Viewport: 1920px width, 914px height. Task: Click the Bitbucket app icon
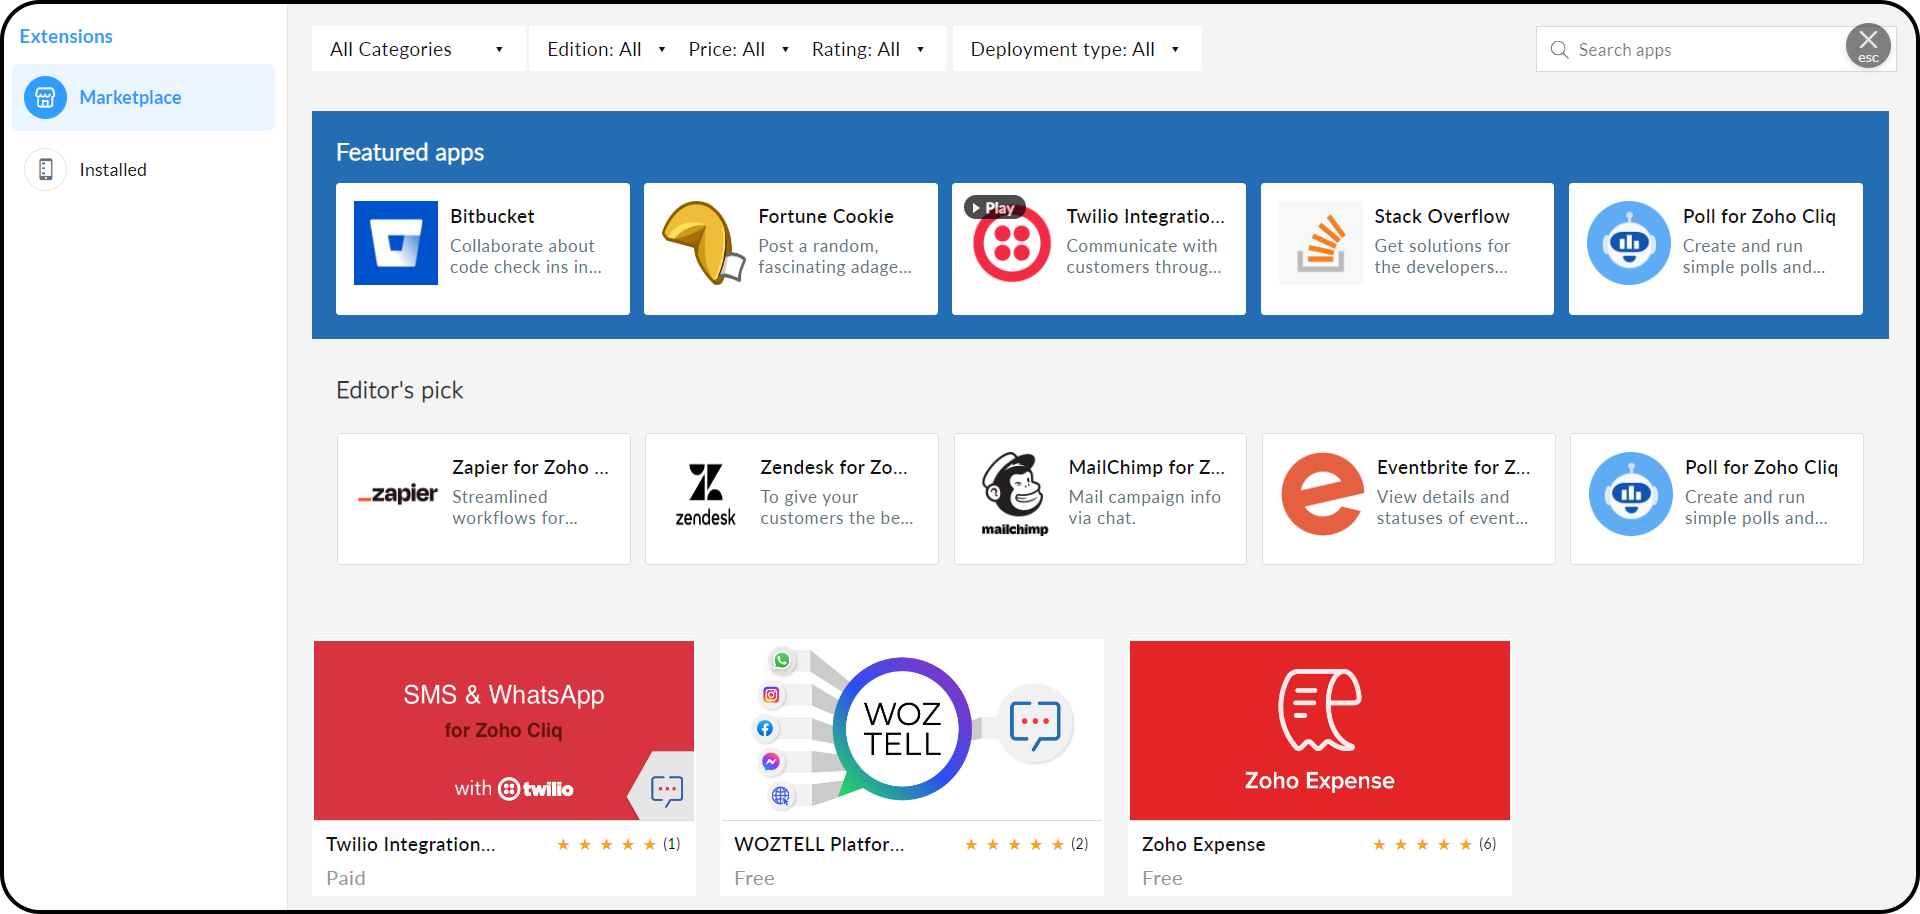coord(395,243)
